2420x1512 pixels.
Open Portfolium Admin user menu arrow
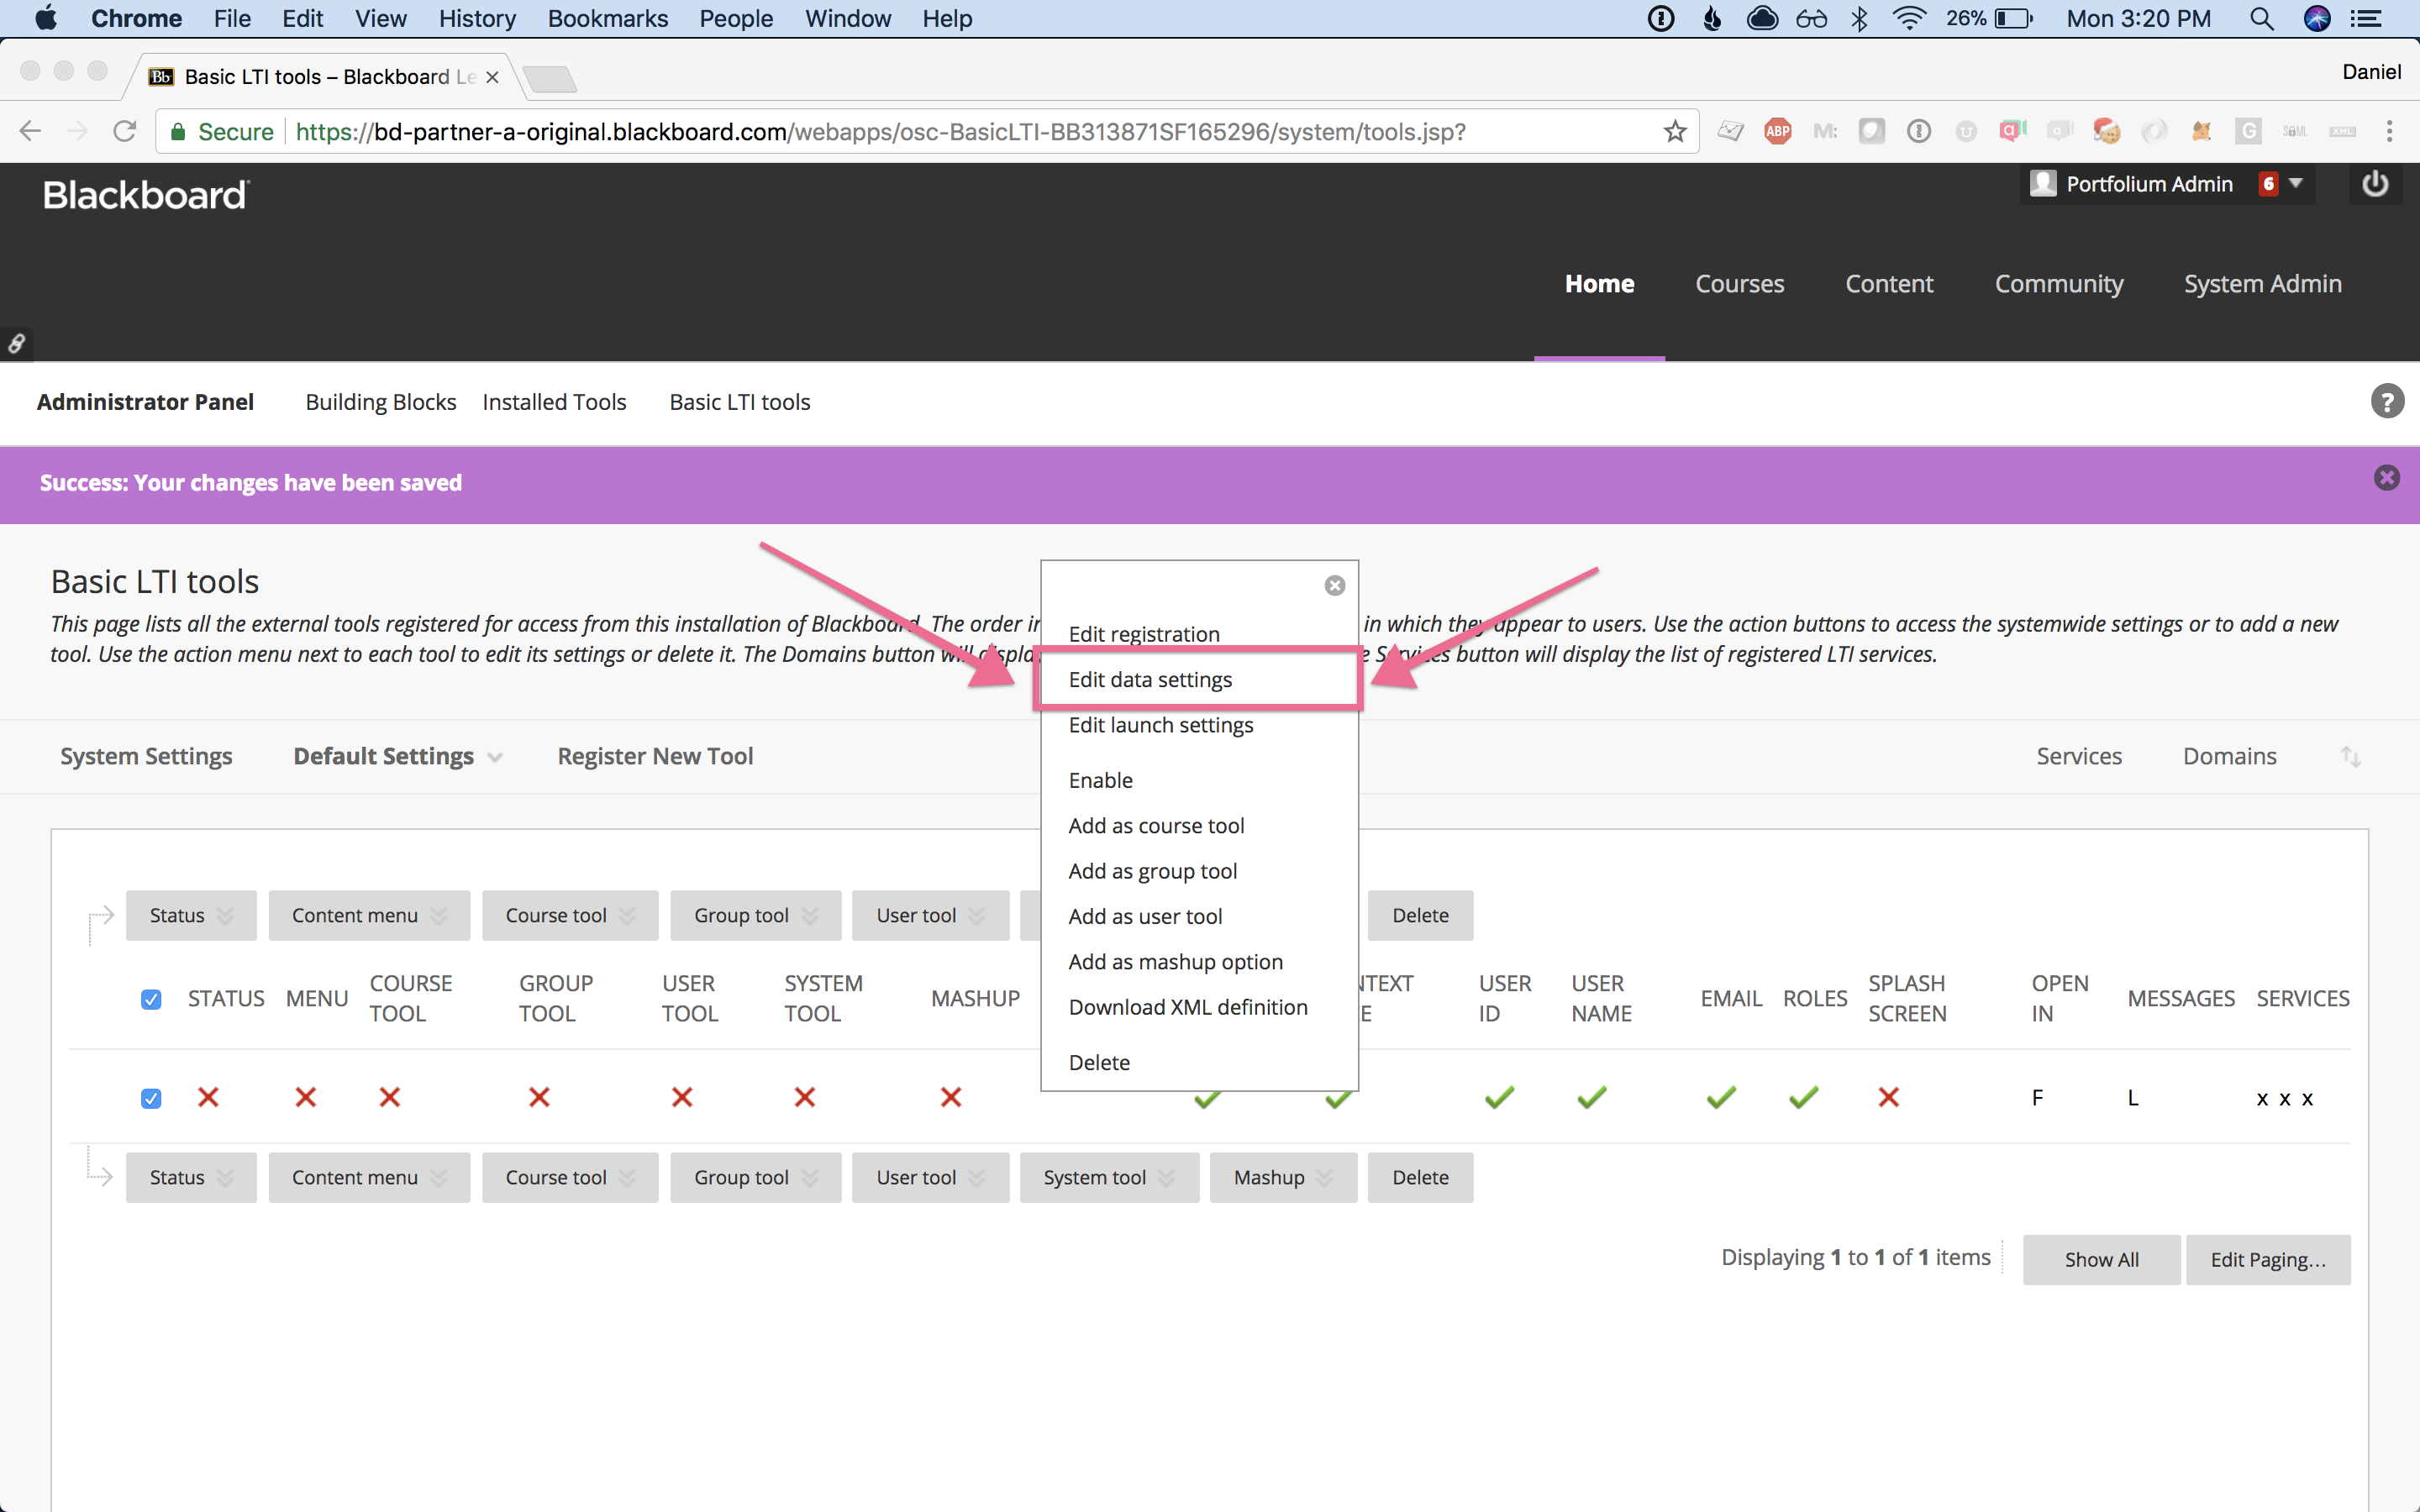coord(2296,184)
